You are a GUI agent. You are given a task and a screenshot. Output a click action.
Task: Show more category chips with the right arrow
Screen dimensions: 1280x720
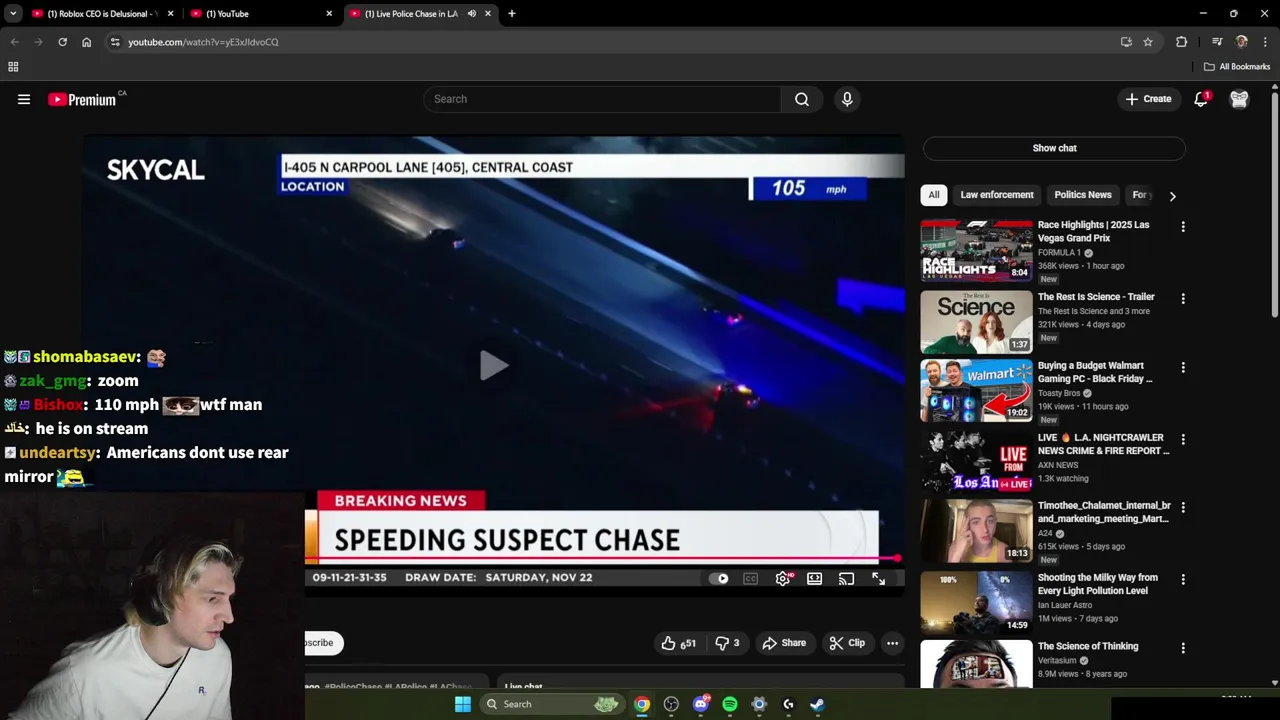pyautogui.click(x=1172, y=196)
